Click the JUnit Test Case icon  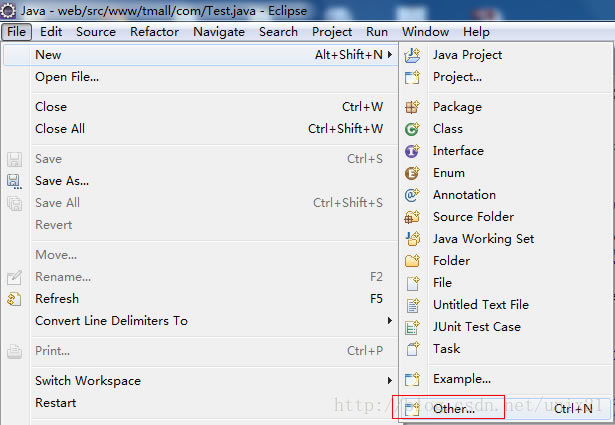click(x=412, y=327)
